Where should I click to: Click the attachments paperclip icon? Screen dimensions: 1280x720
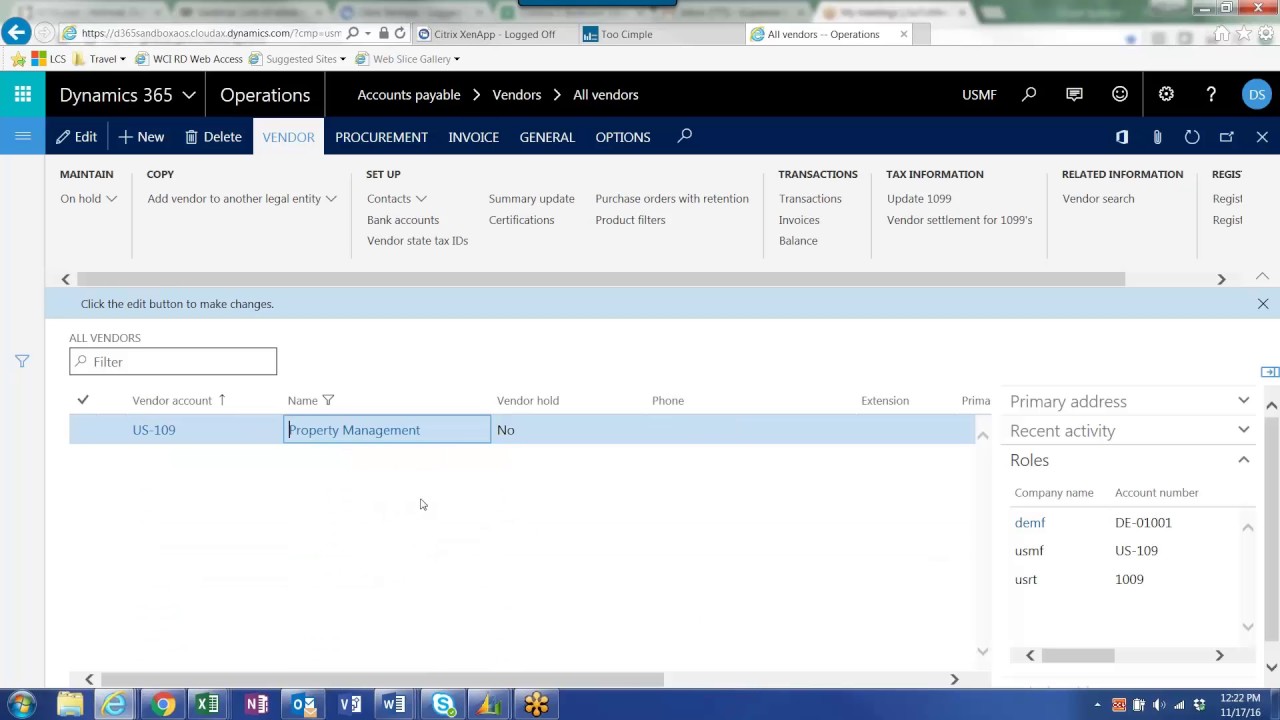pyautogui.click(x=1157, y=137)
